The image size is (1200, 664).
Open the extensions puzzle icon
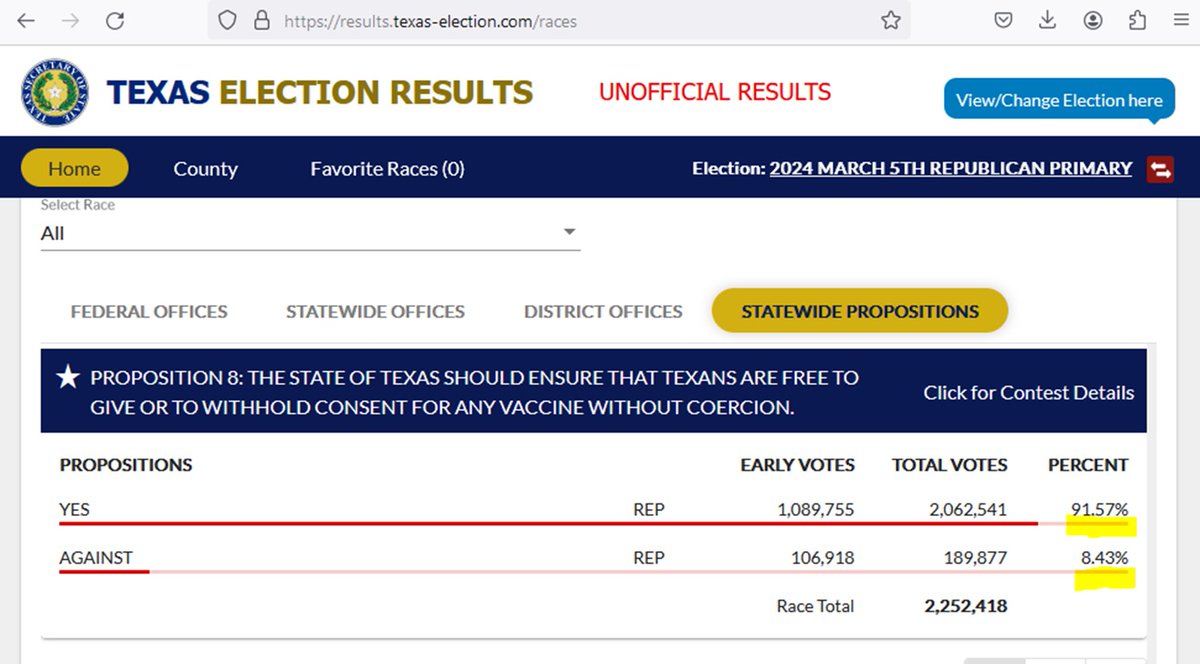[x=1137, y=20]
